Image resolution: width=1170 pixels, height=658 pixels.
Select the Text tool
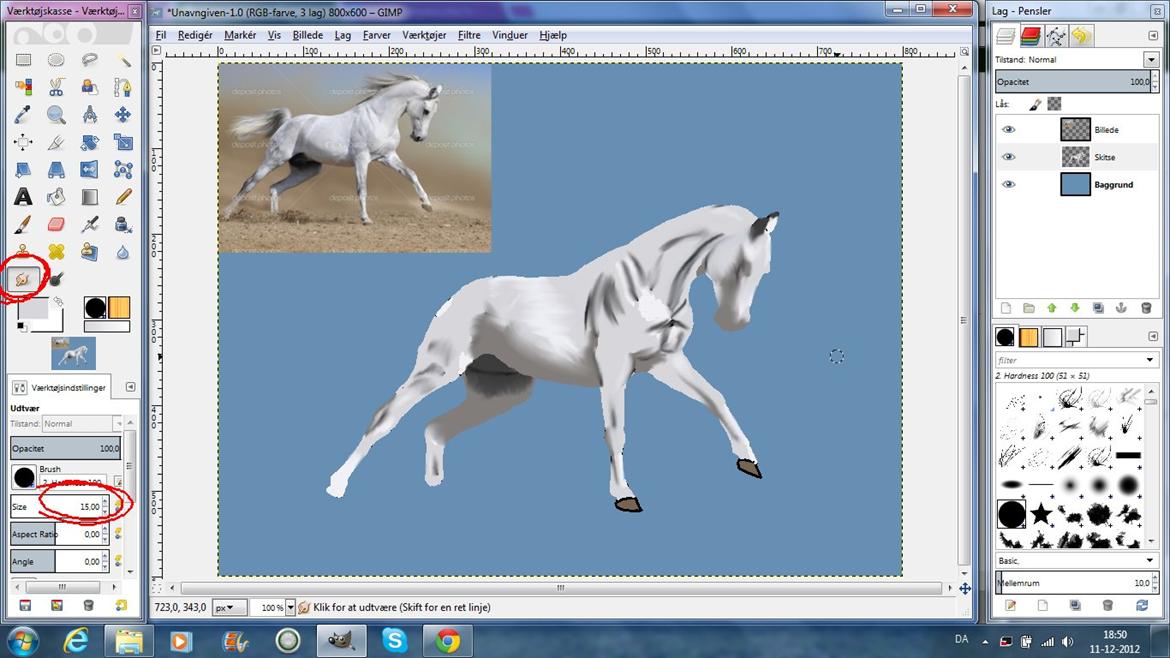click(x=22, y=197)
